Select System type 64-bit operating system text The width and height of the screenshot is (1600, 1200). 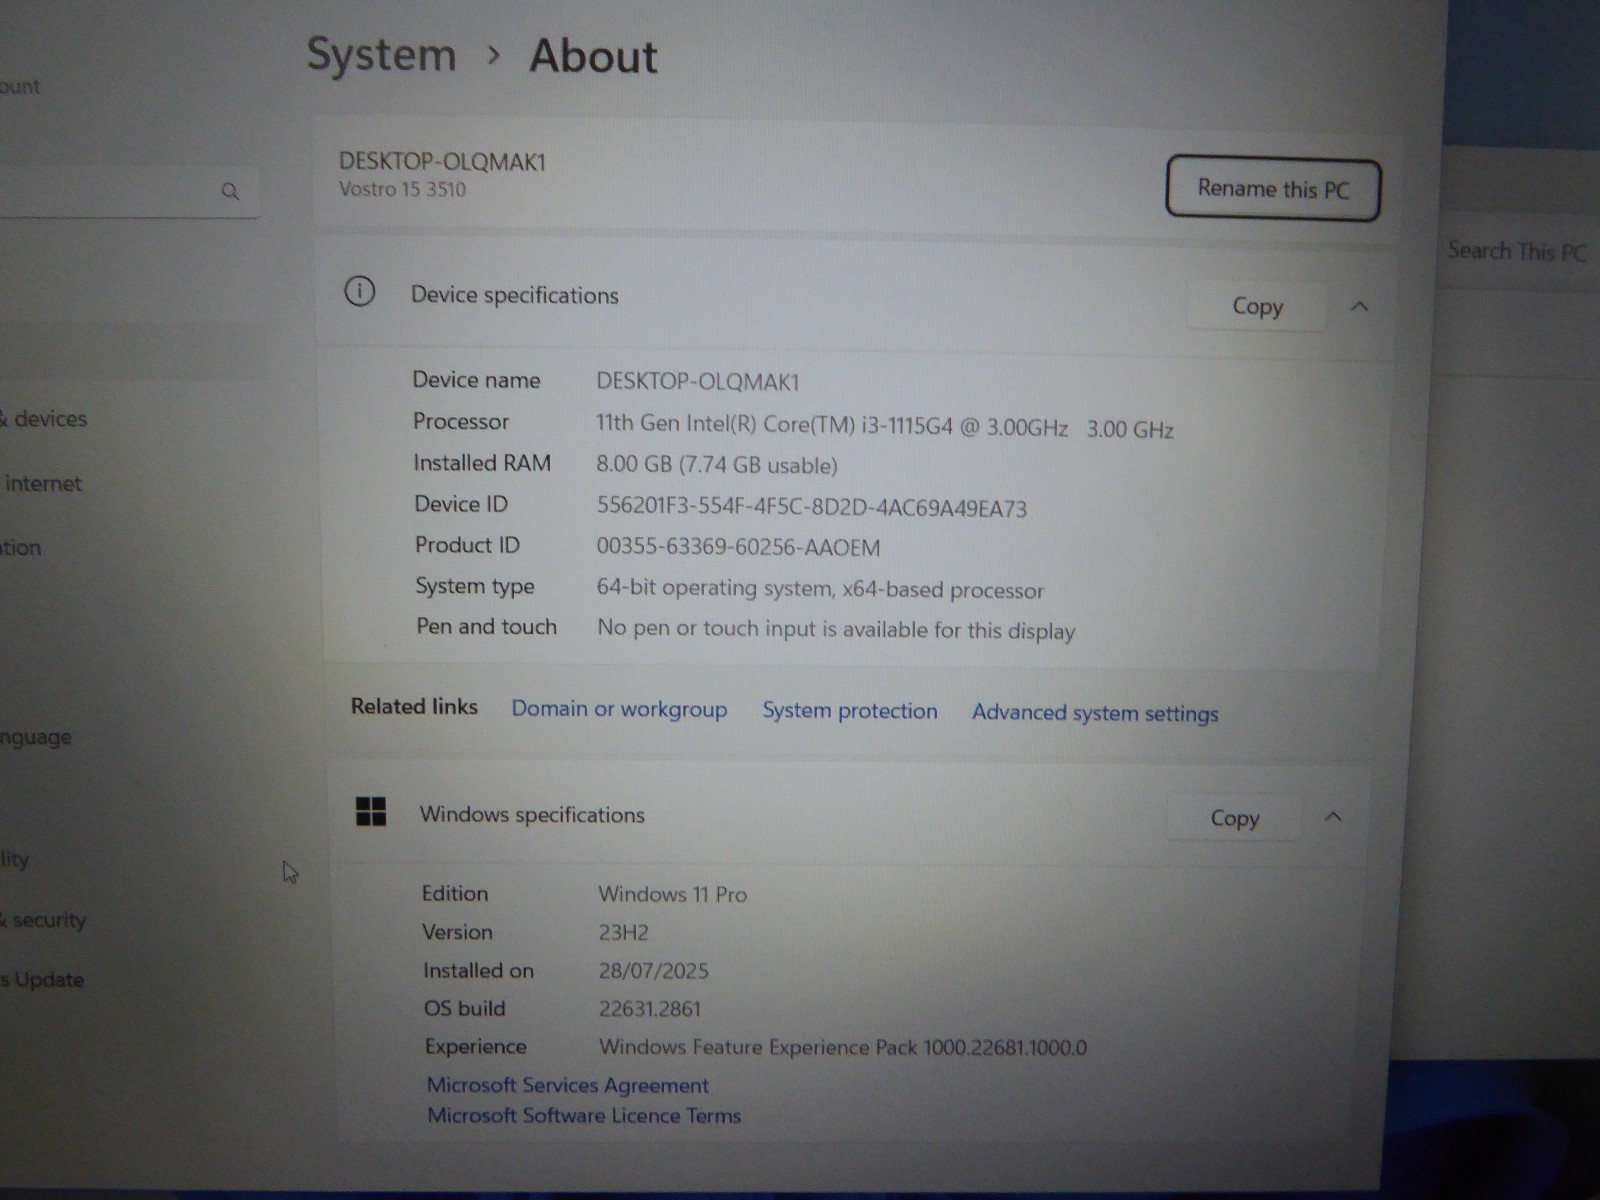coord(820,589)
